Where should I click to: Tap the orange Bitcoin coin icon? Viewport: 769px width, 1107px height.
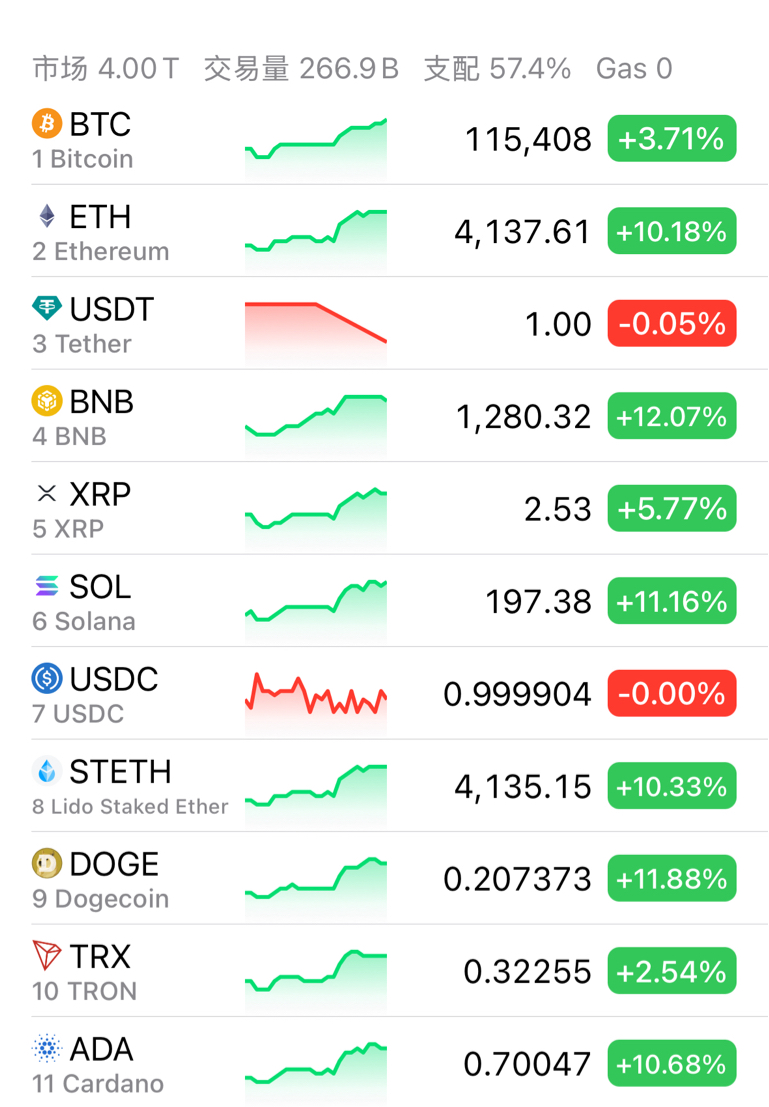[x=47, y=124]
